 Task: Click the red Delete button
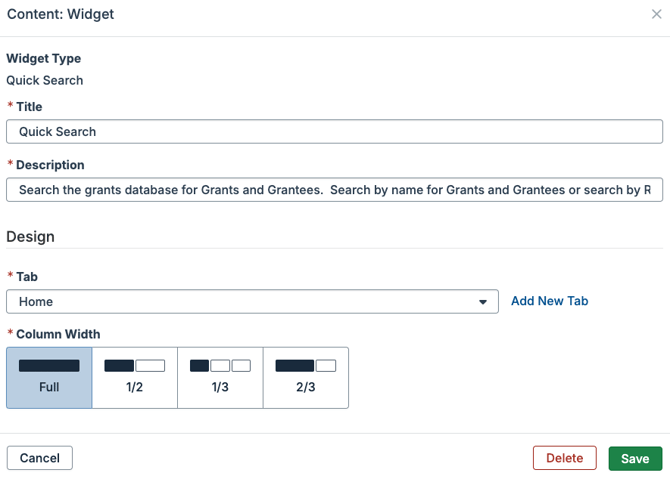coord(564,458)
